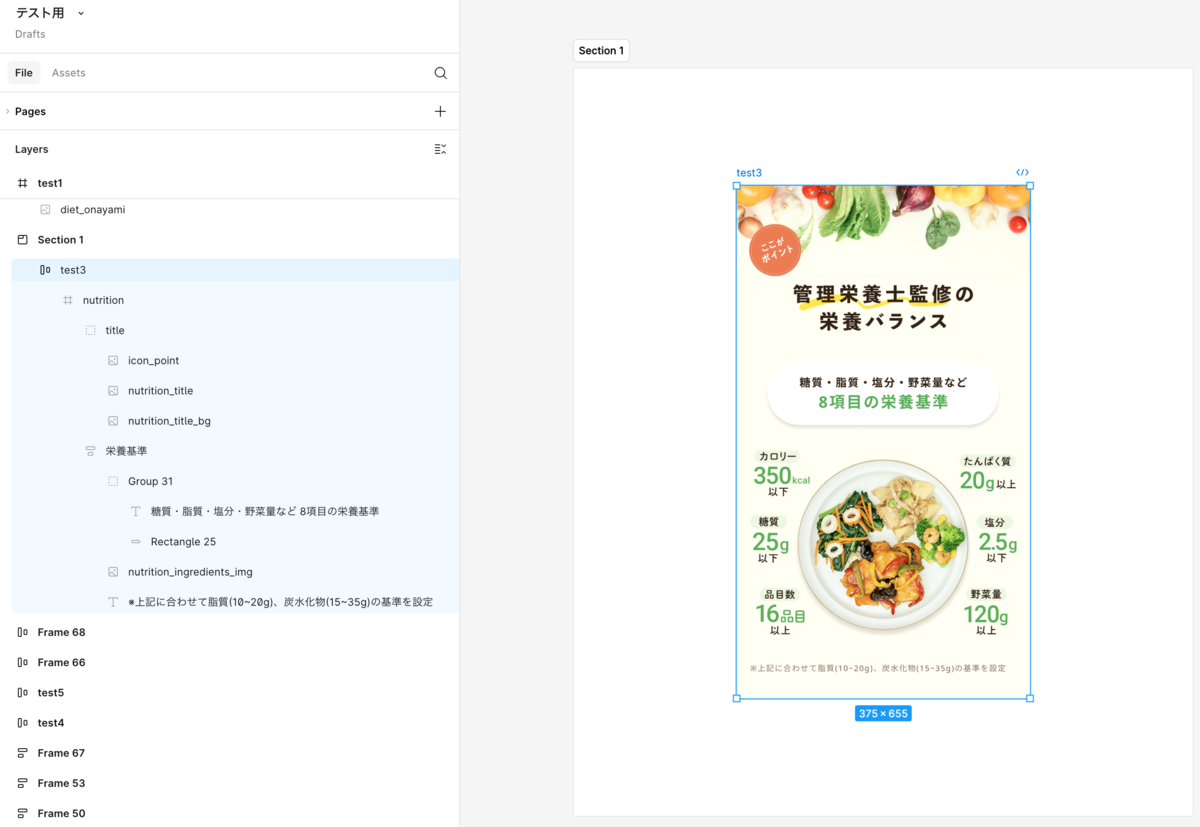Viewport: 1200px width, 827px height.
Task: Open the テスト用 file name dropdown
Action: (x=81, y=13)
